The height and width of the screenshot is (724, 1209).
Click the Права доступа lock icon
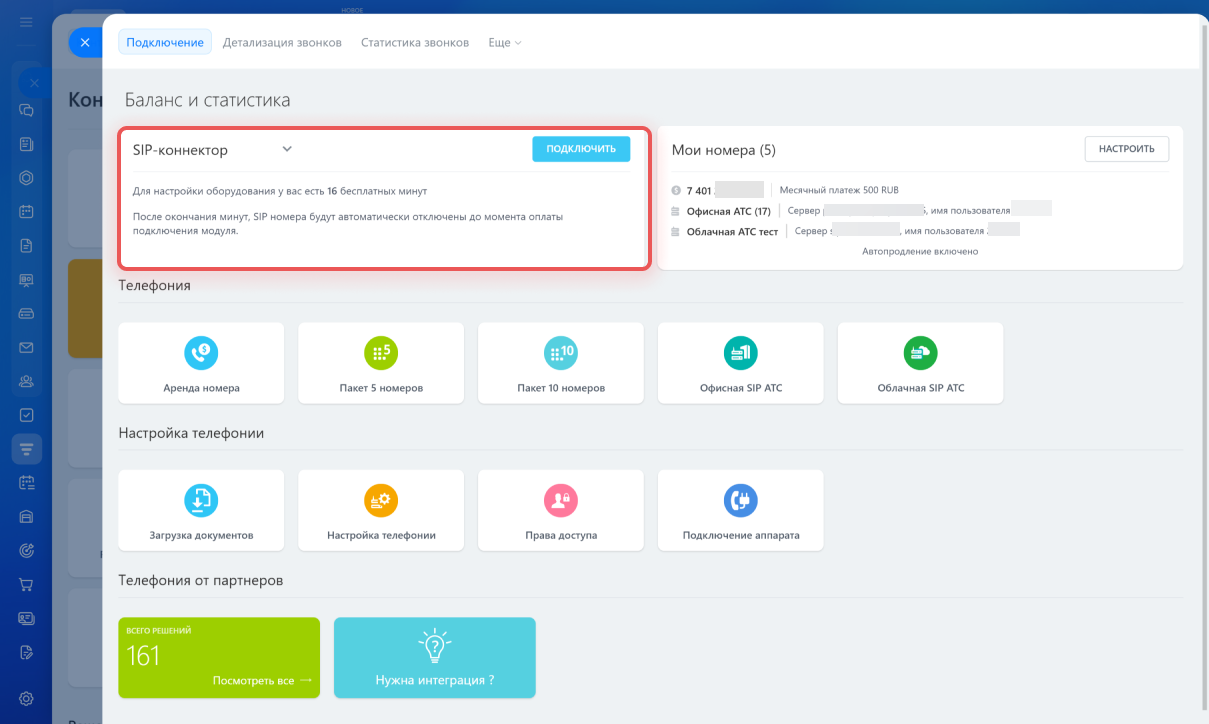tap(561, 500)
